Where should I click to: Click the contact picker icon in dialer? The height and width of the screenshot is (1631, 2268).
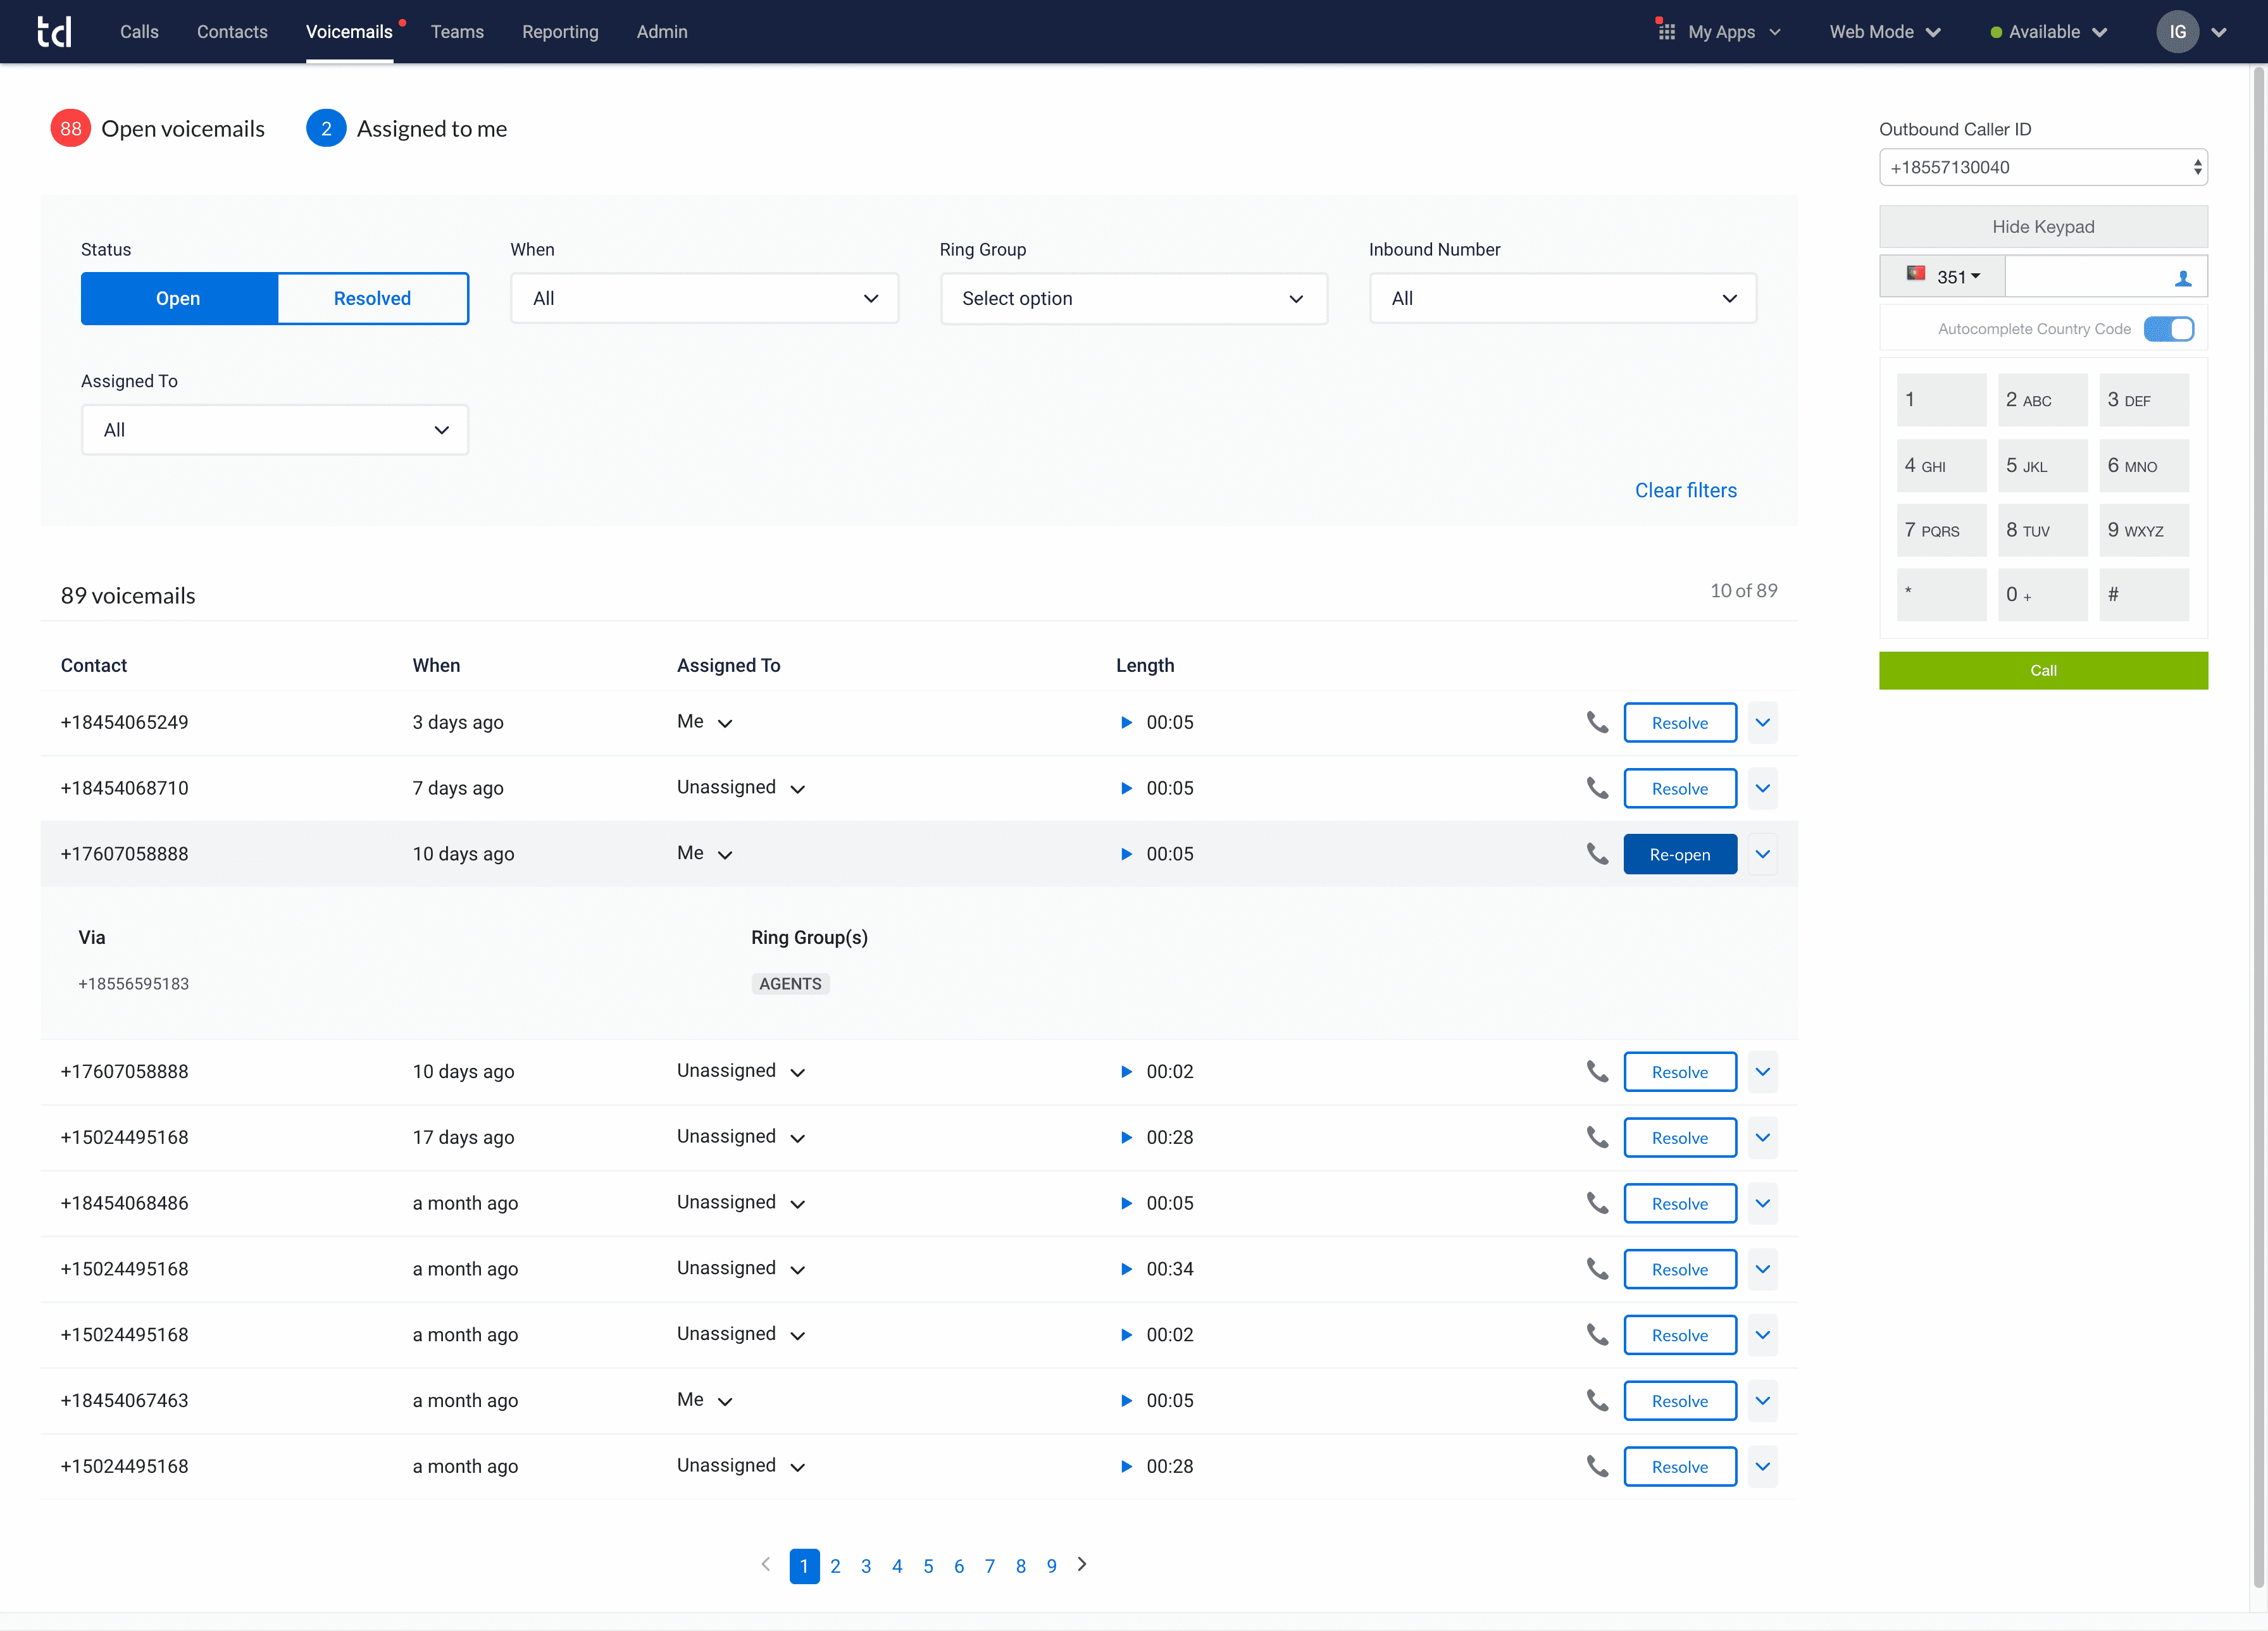coord(2183,278)
